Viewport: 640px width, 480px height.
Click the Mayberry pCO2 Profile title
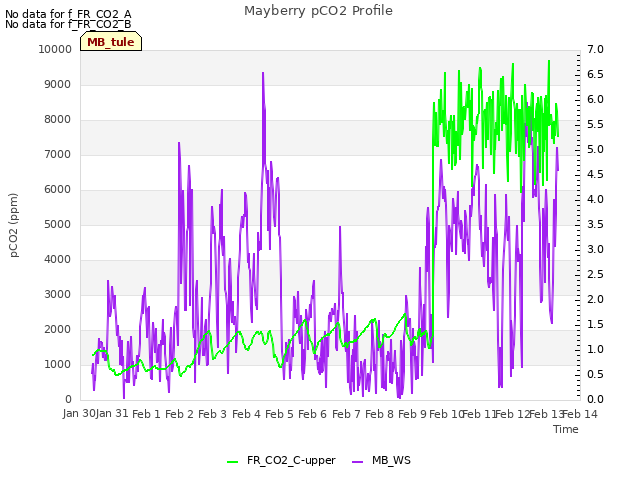click(318, 11)
